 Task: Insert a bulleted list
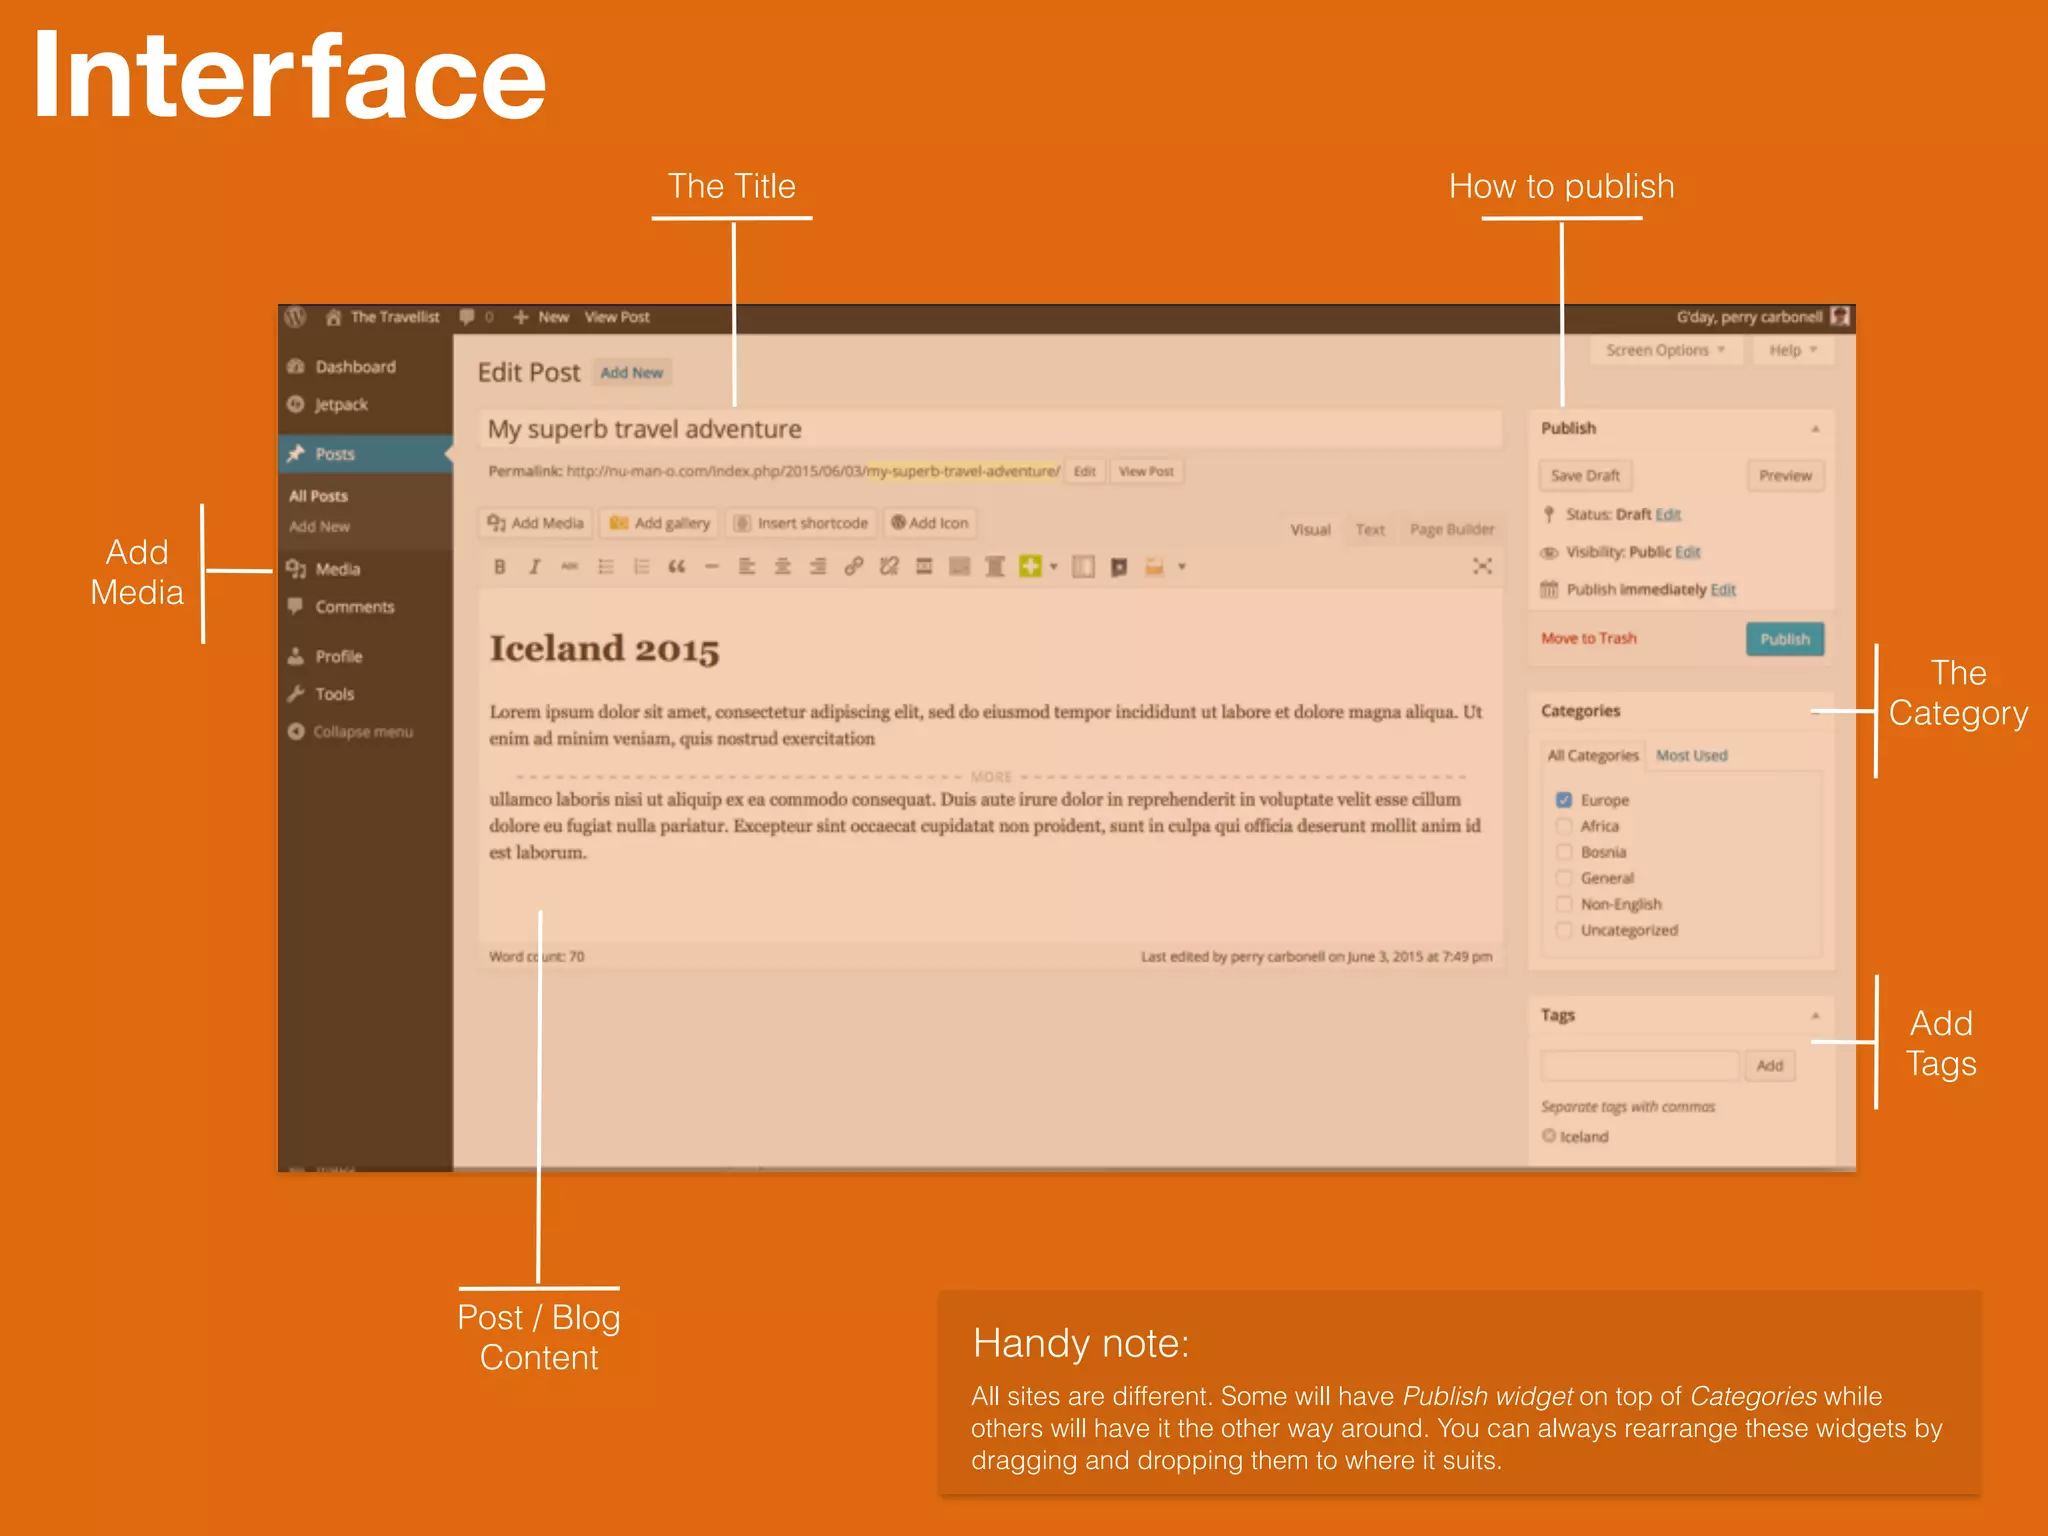point(606,567)
